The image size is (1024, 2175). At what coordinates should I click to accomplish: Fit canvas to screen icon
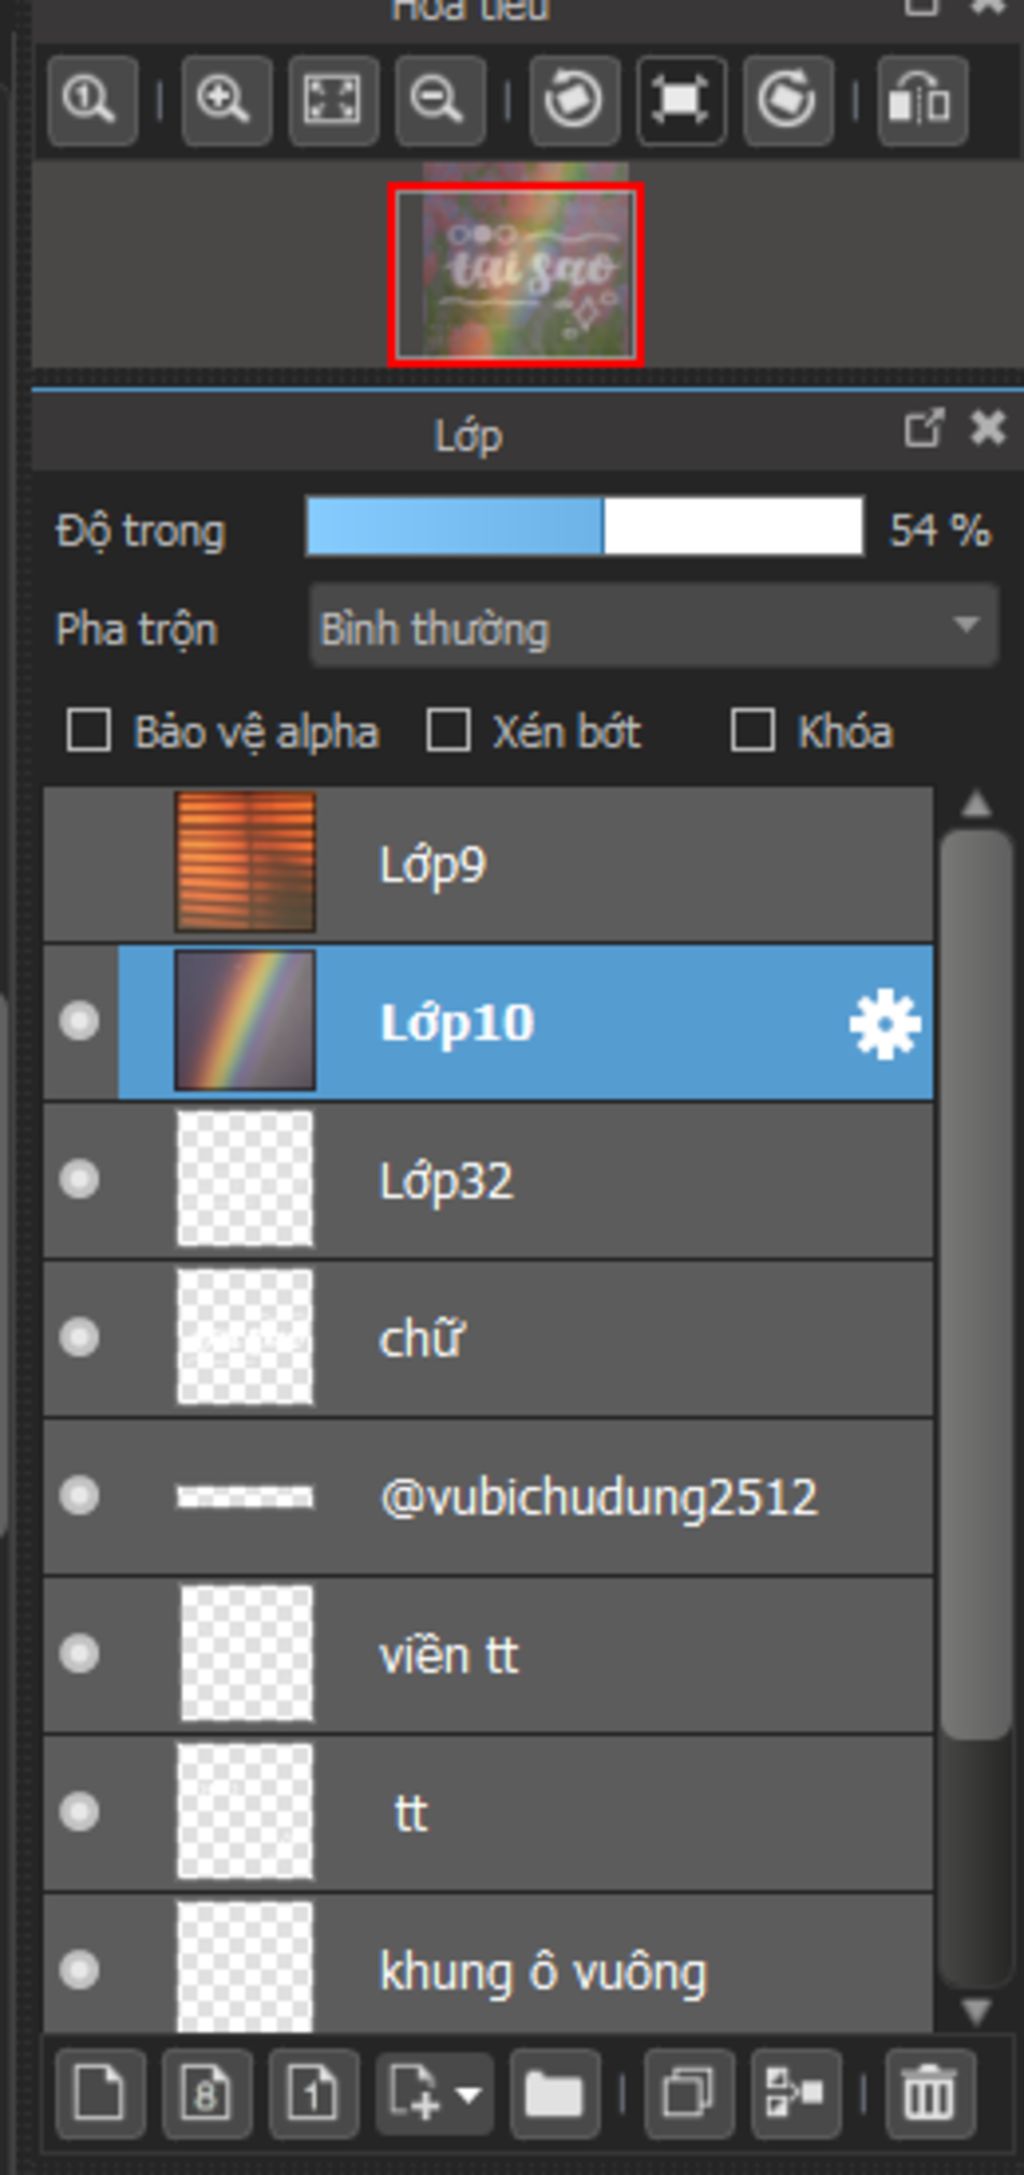(333, 101)
